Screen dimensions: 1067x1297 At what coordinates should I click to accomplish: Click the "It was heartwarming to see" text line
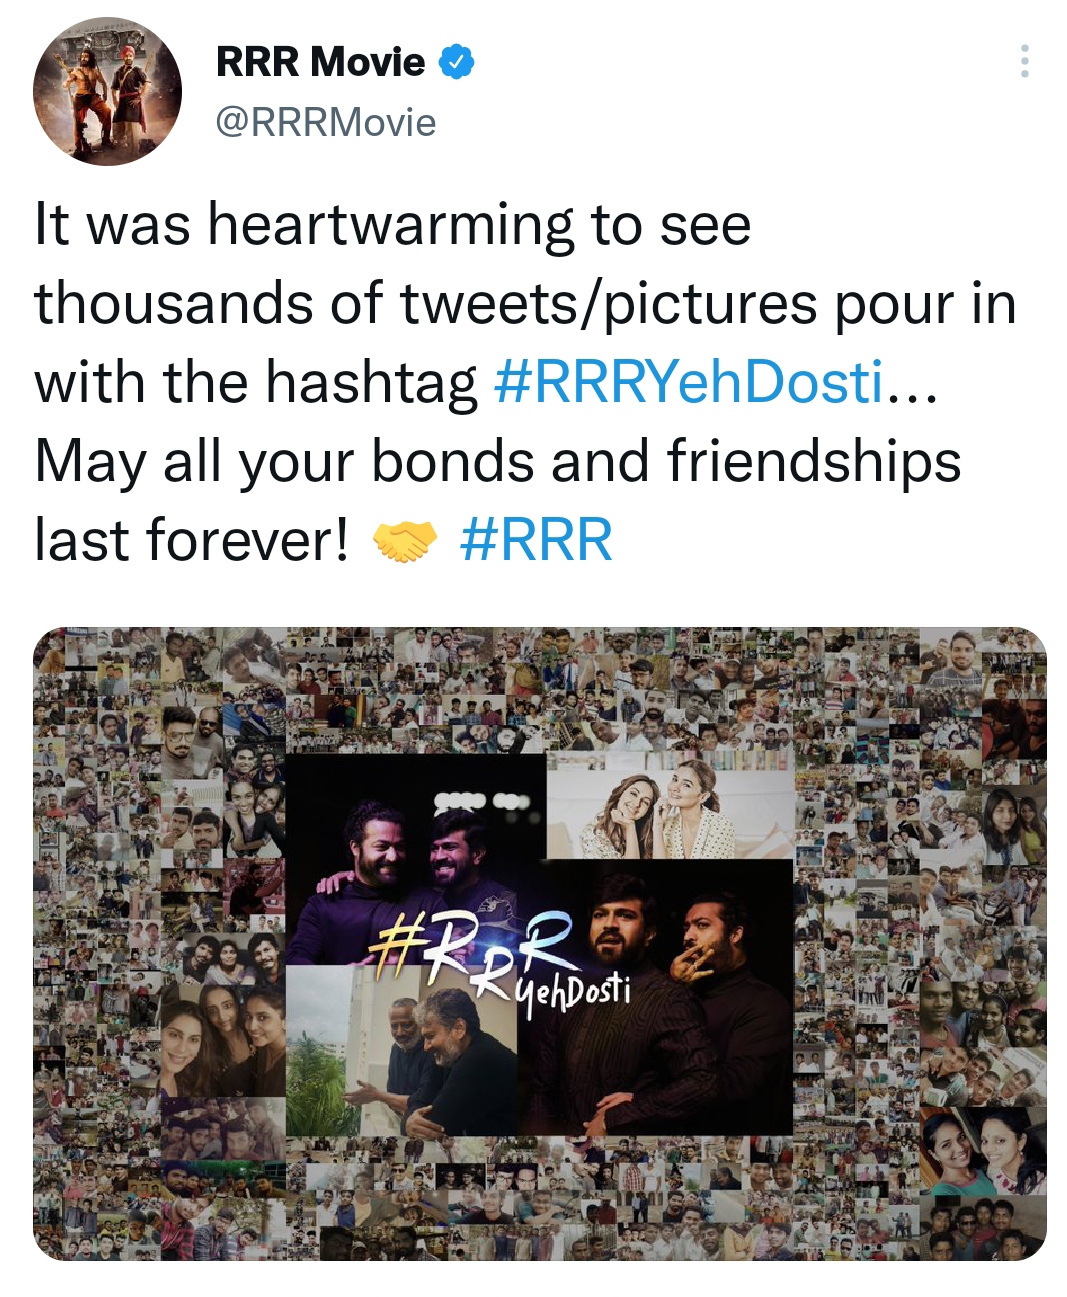(x=392, y=224)
